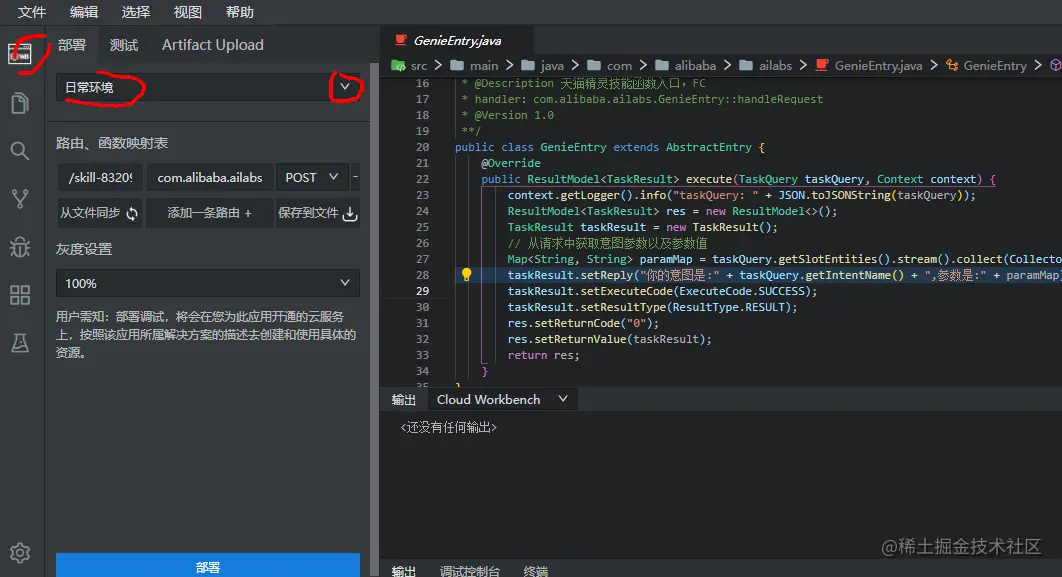Click the com breadcrumb folder
This screenshot has height=577, width=1062.
[x=610, y=65]
